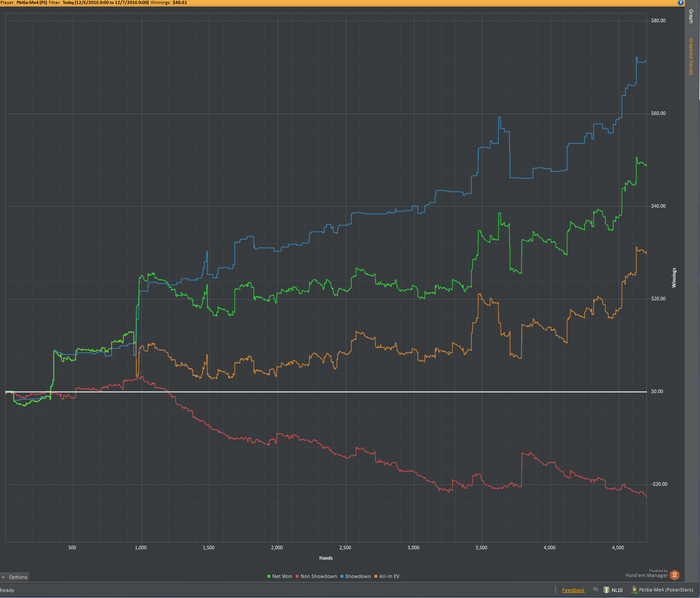
Task: Click the 4,500 hands axis label
Action: pos(618,548)
